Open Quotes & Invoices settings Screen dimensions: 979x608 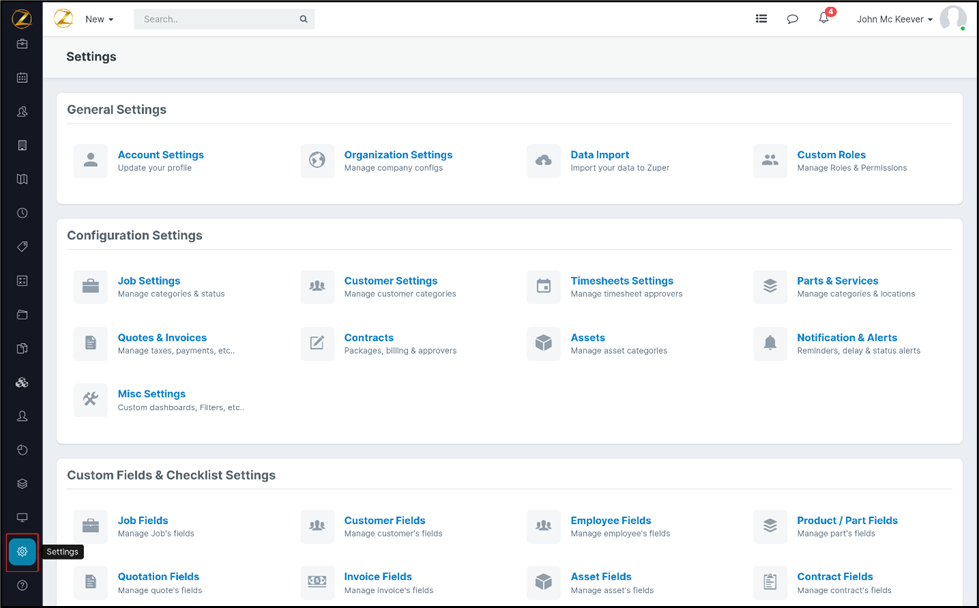click(162, 338)
